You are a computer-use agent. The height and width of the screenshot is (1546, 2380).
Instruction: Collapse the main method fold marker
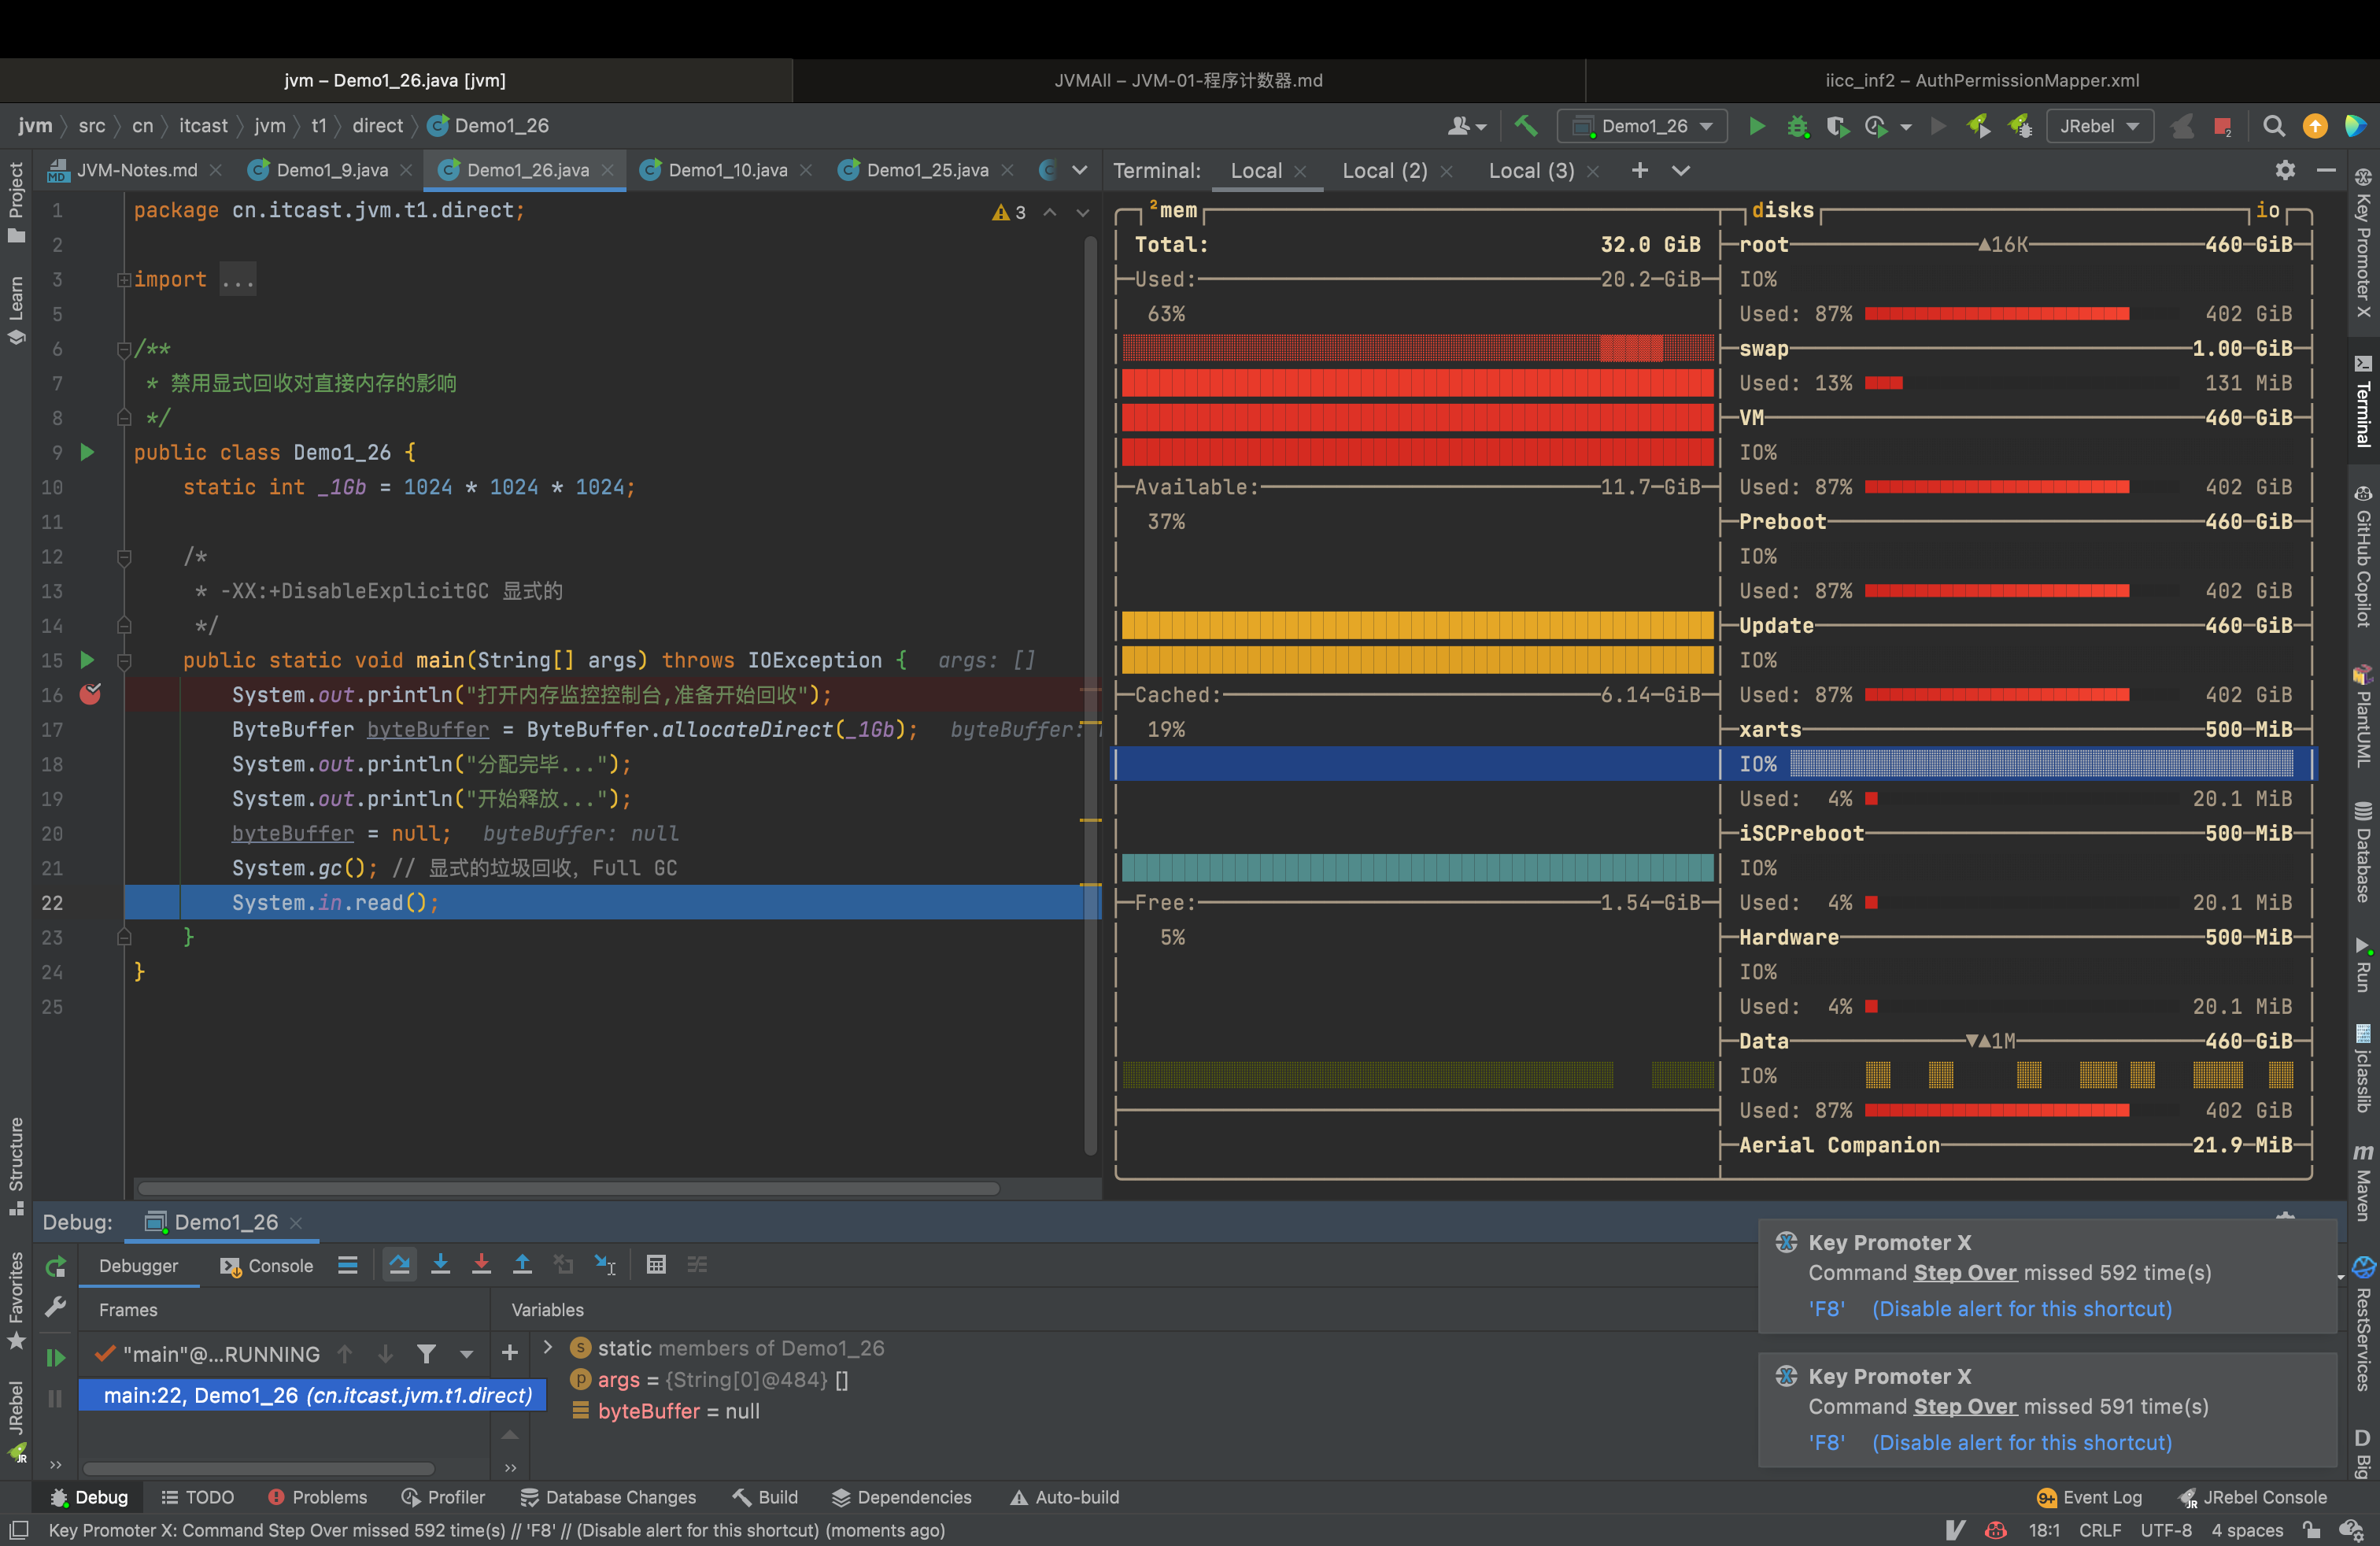(x=124, y=661)
